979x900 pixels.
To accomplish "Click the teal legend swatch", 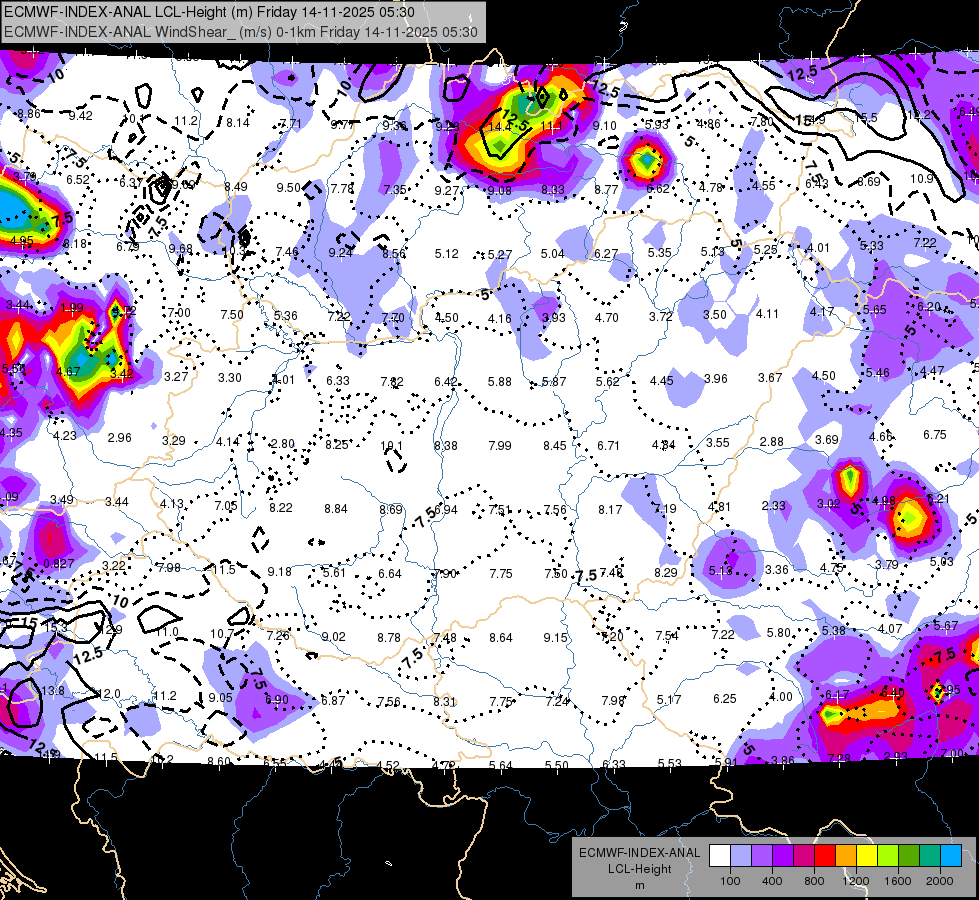I will 930,856.
